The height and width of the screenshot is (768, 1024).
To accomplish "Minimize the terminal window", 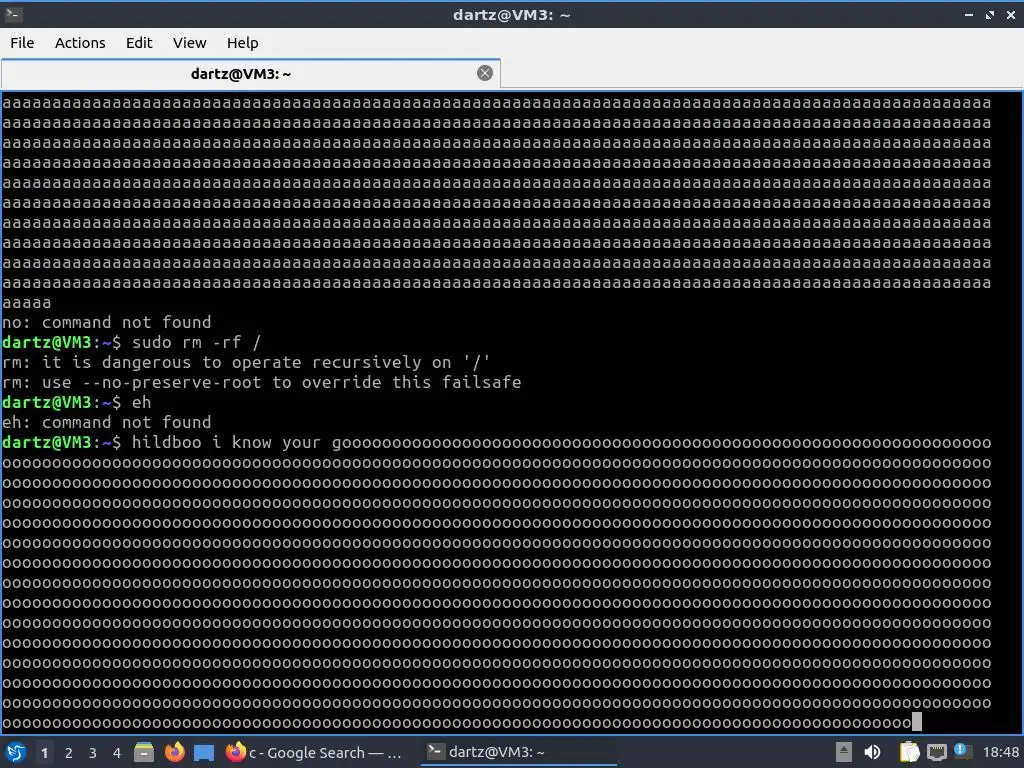I will coord(968,14).
